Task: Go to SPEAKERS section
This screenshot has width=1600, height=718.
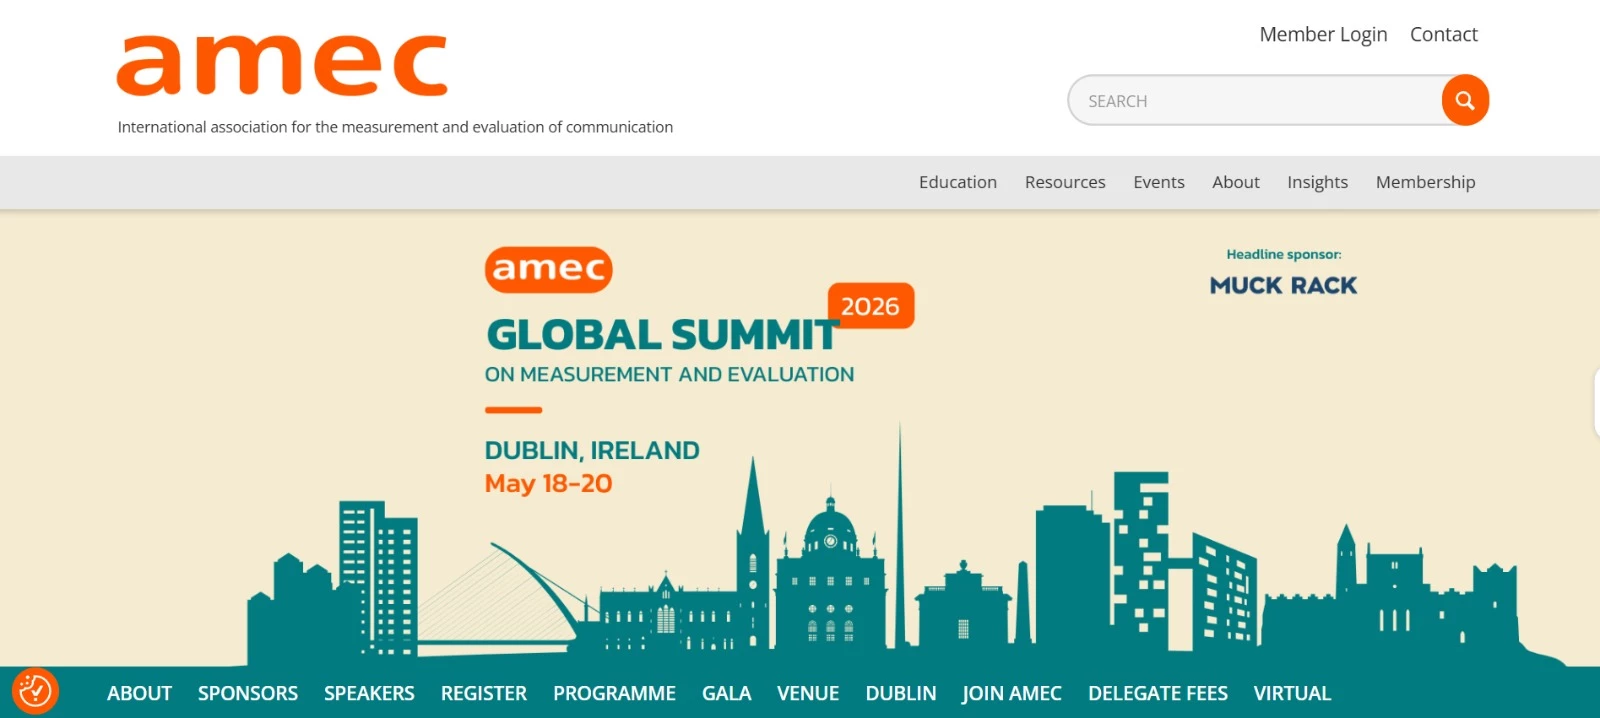Action: coord(369,693)
